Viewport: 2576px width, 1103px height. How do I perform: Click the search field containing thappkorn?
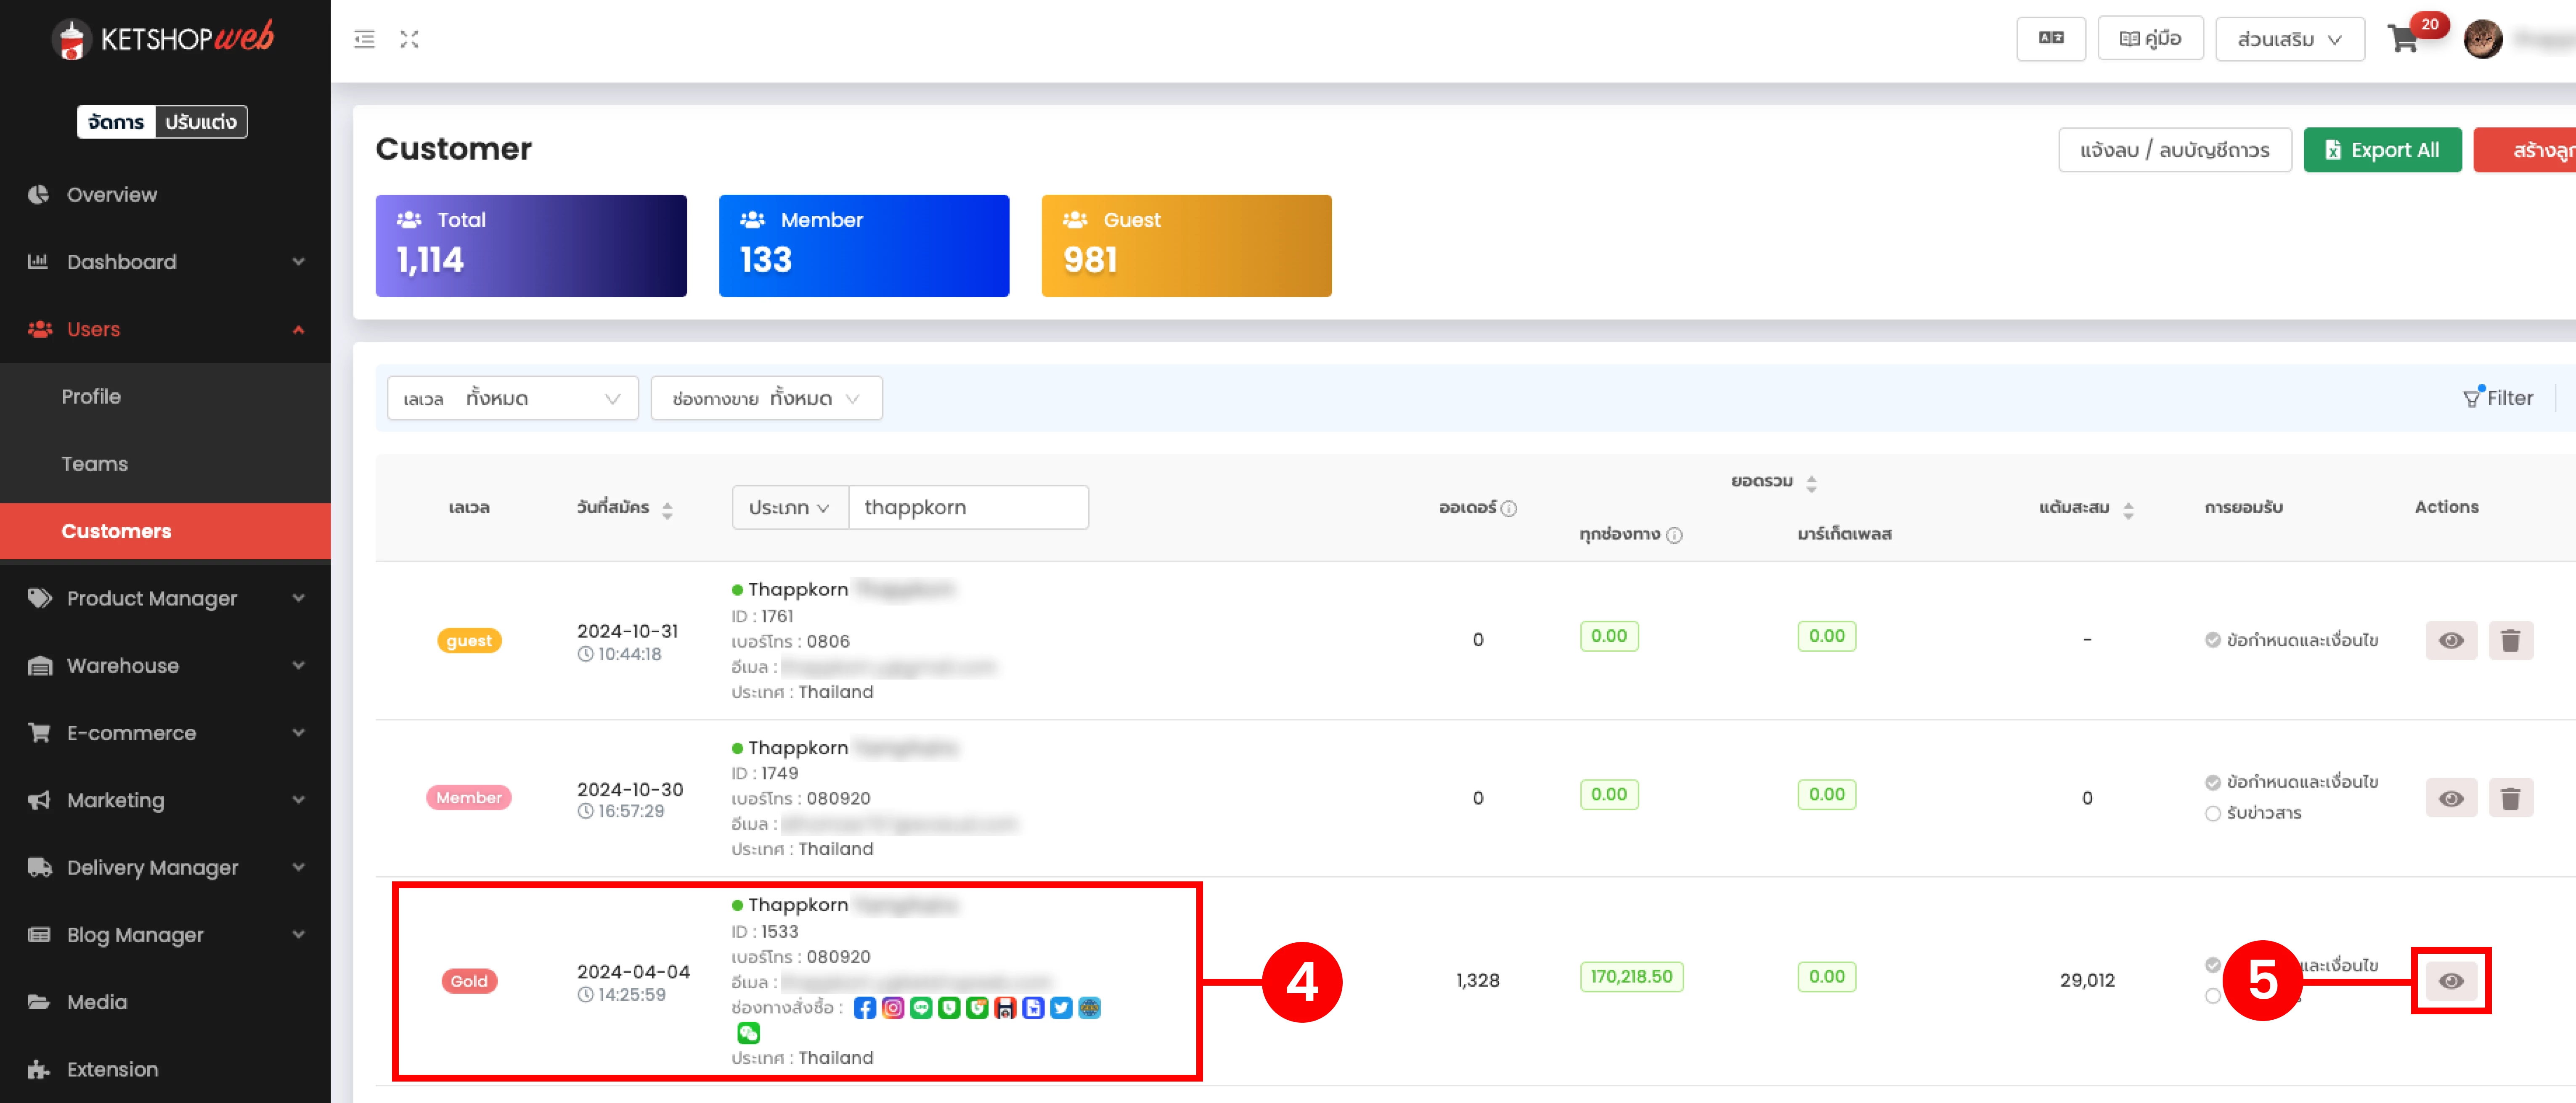tap(969, 507)
